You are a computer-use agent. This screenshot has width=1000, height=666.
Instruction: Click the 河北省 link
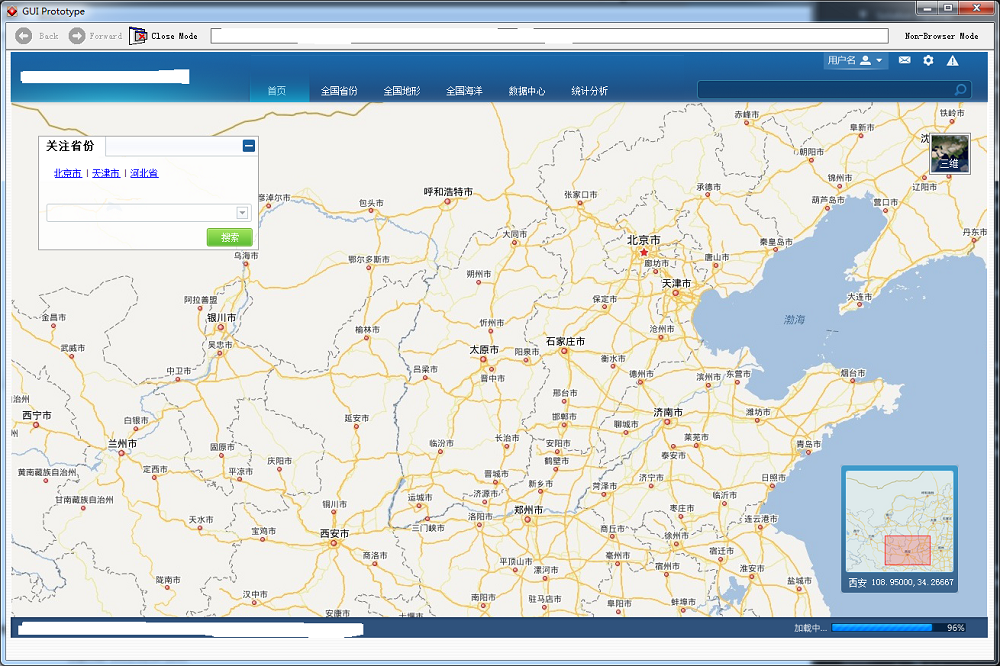click(144, 173)
